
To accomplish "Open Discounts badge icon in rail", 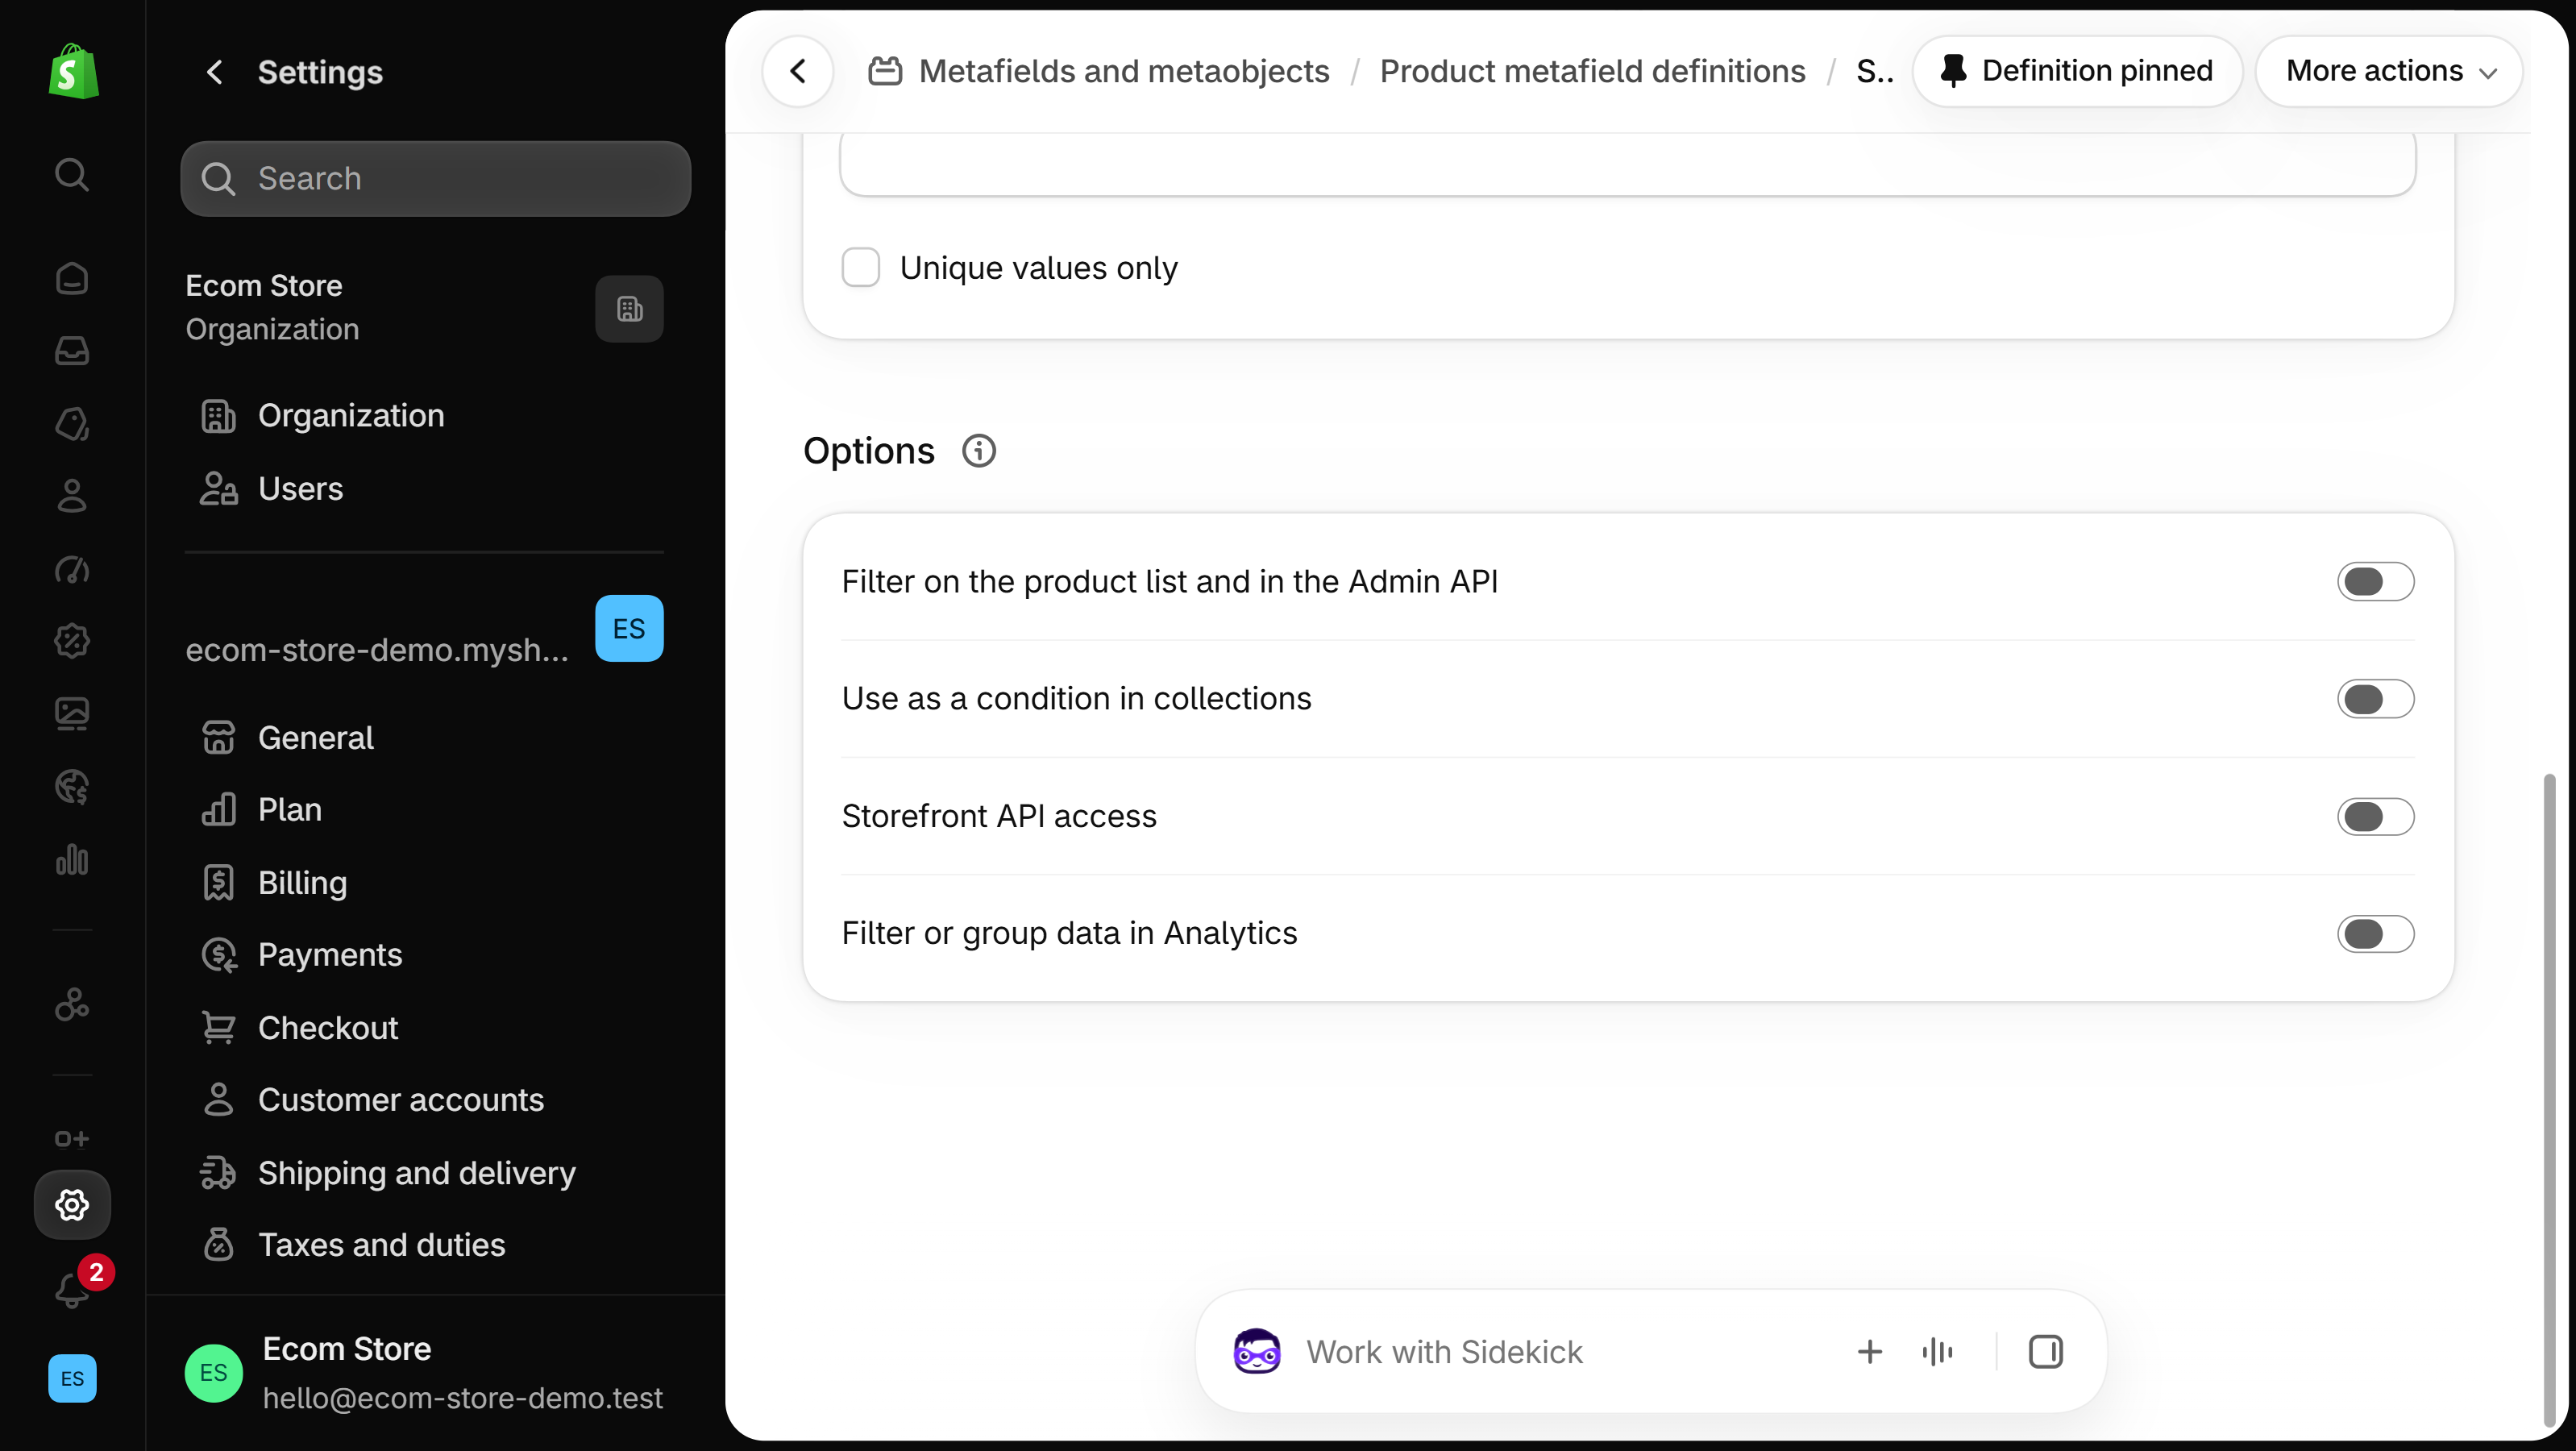I will [72, 641].
